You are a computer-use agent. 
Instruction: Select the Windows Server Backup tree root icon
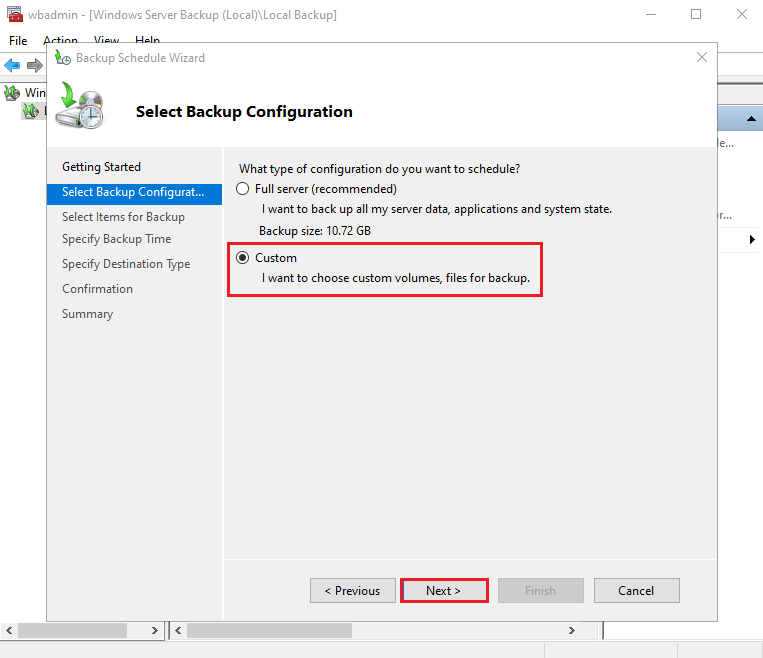tap(12, 92)
